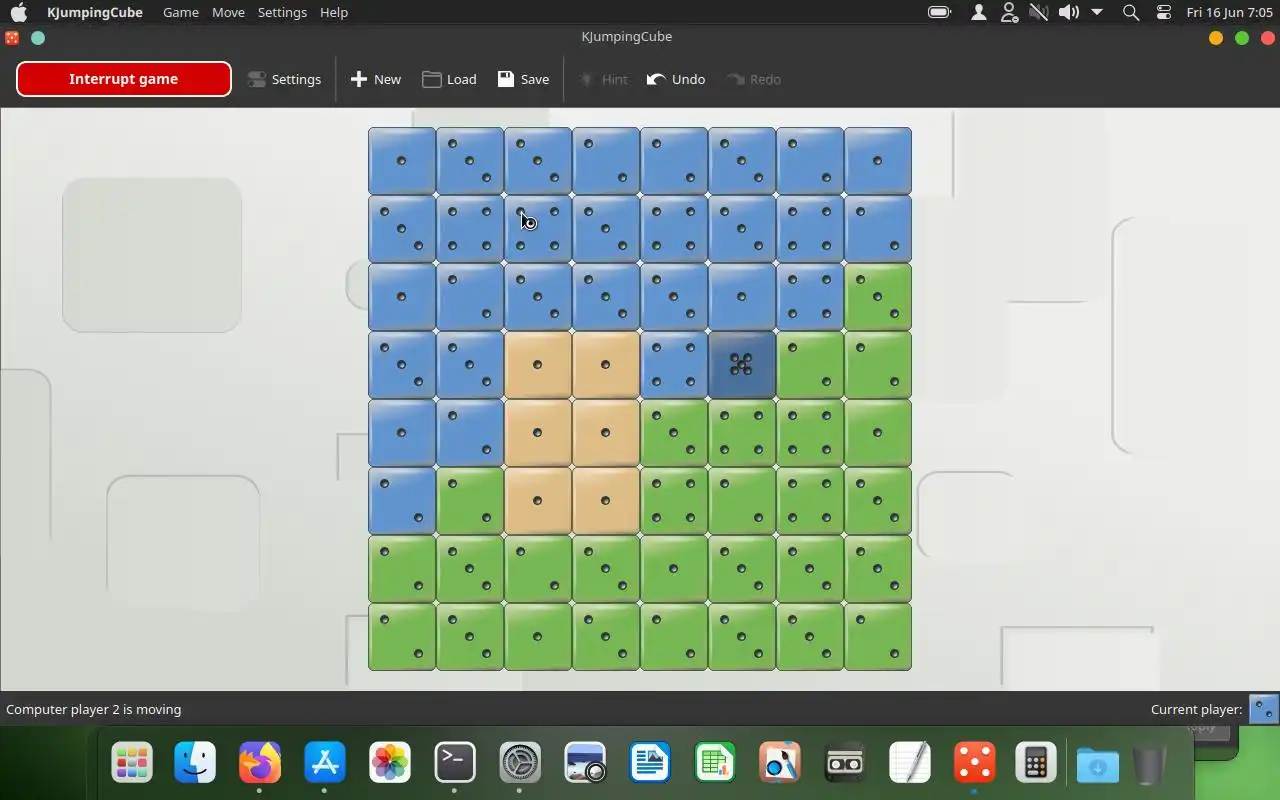Click the teal dot beside the window icon

[38, 38]
